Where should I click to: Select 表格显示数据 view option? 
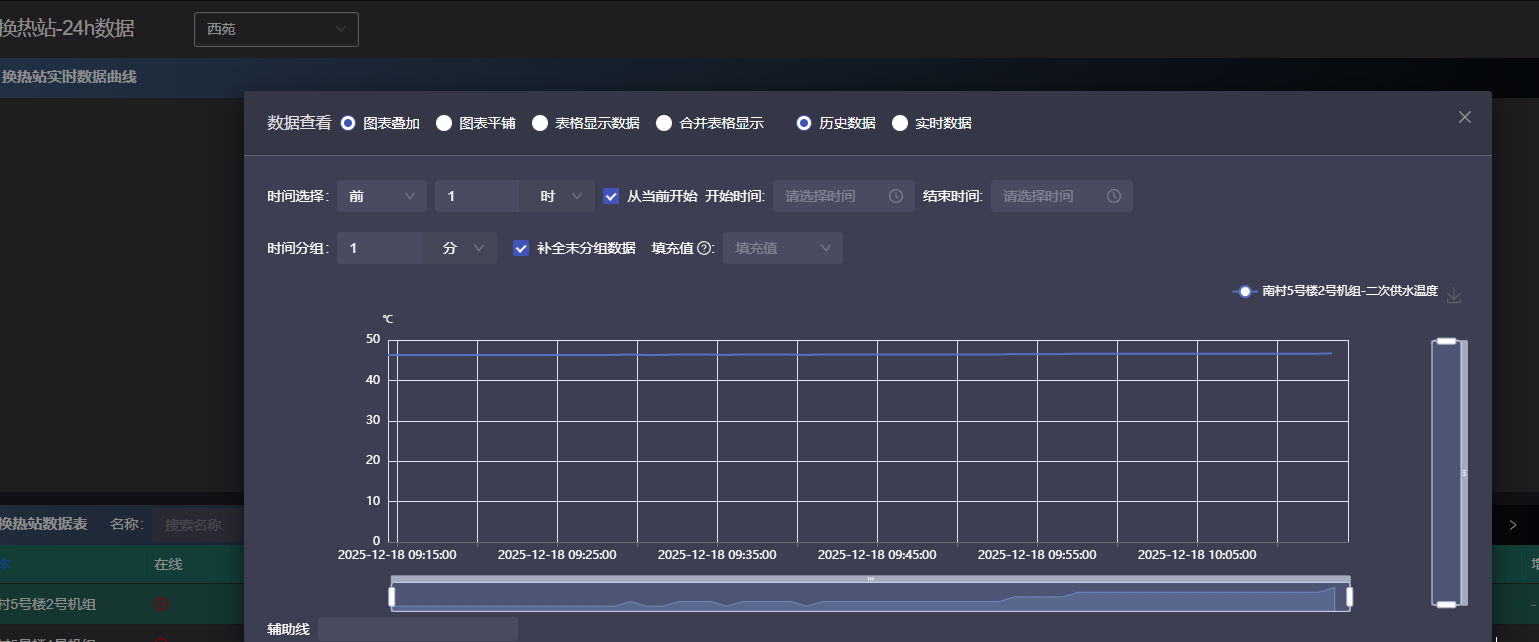[540, 123]
